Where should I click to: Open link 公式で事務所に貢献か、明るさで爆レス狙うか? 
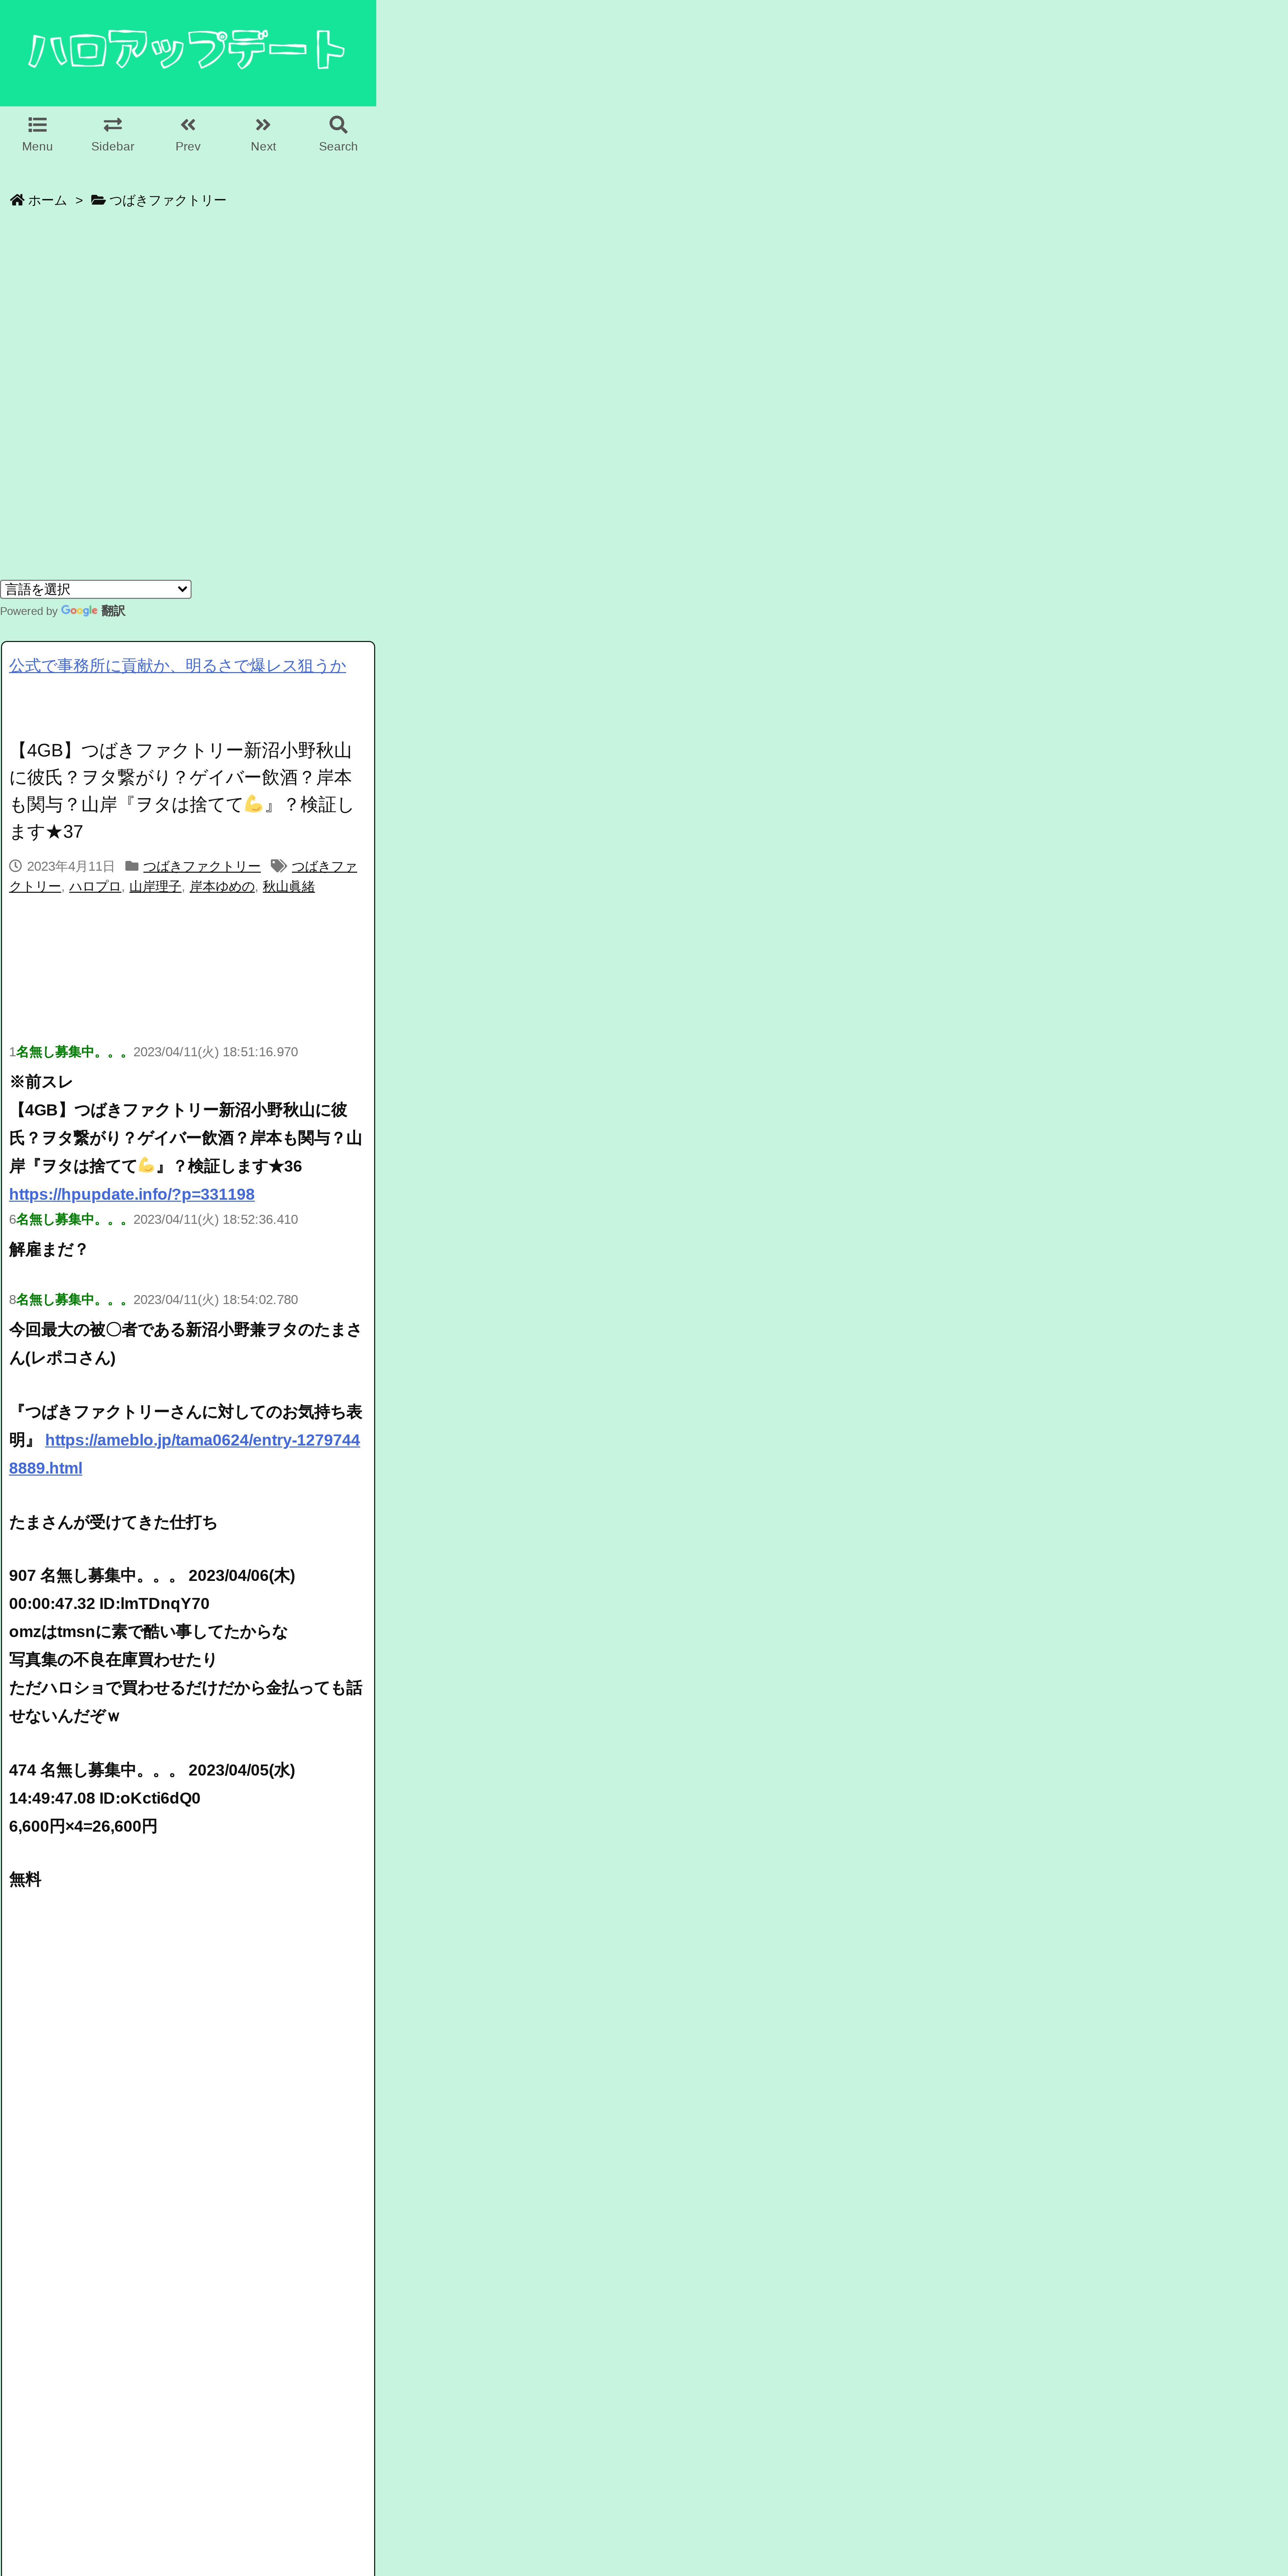[x=178, y=666]
